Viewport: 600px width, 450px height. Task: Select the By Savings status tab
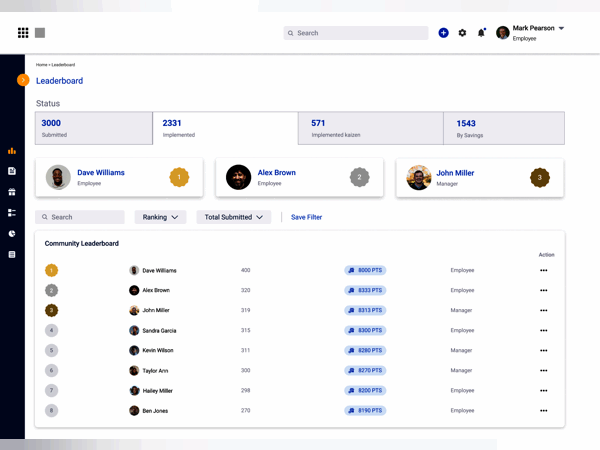pyautogui.click(x=504, y=128)
